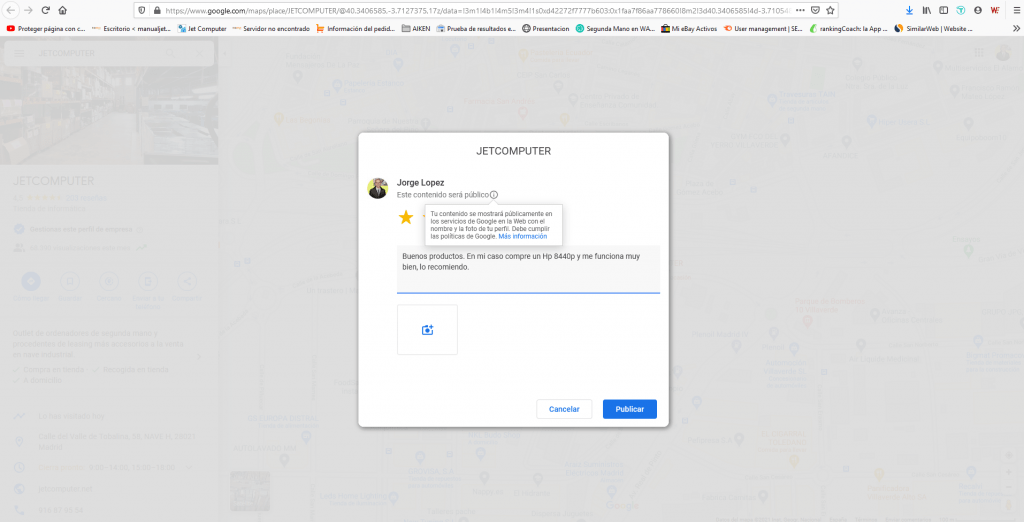This screenshot has height=522, width=1024.
Task: Open the 'Proteger página con c...' bookmark
Action: (x=46, y=29)
